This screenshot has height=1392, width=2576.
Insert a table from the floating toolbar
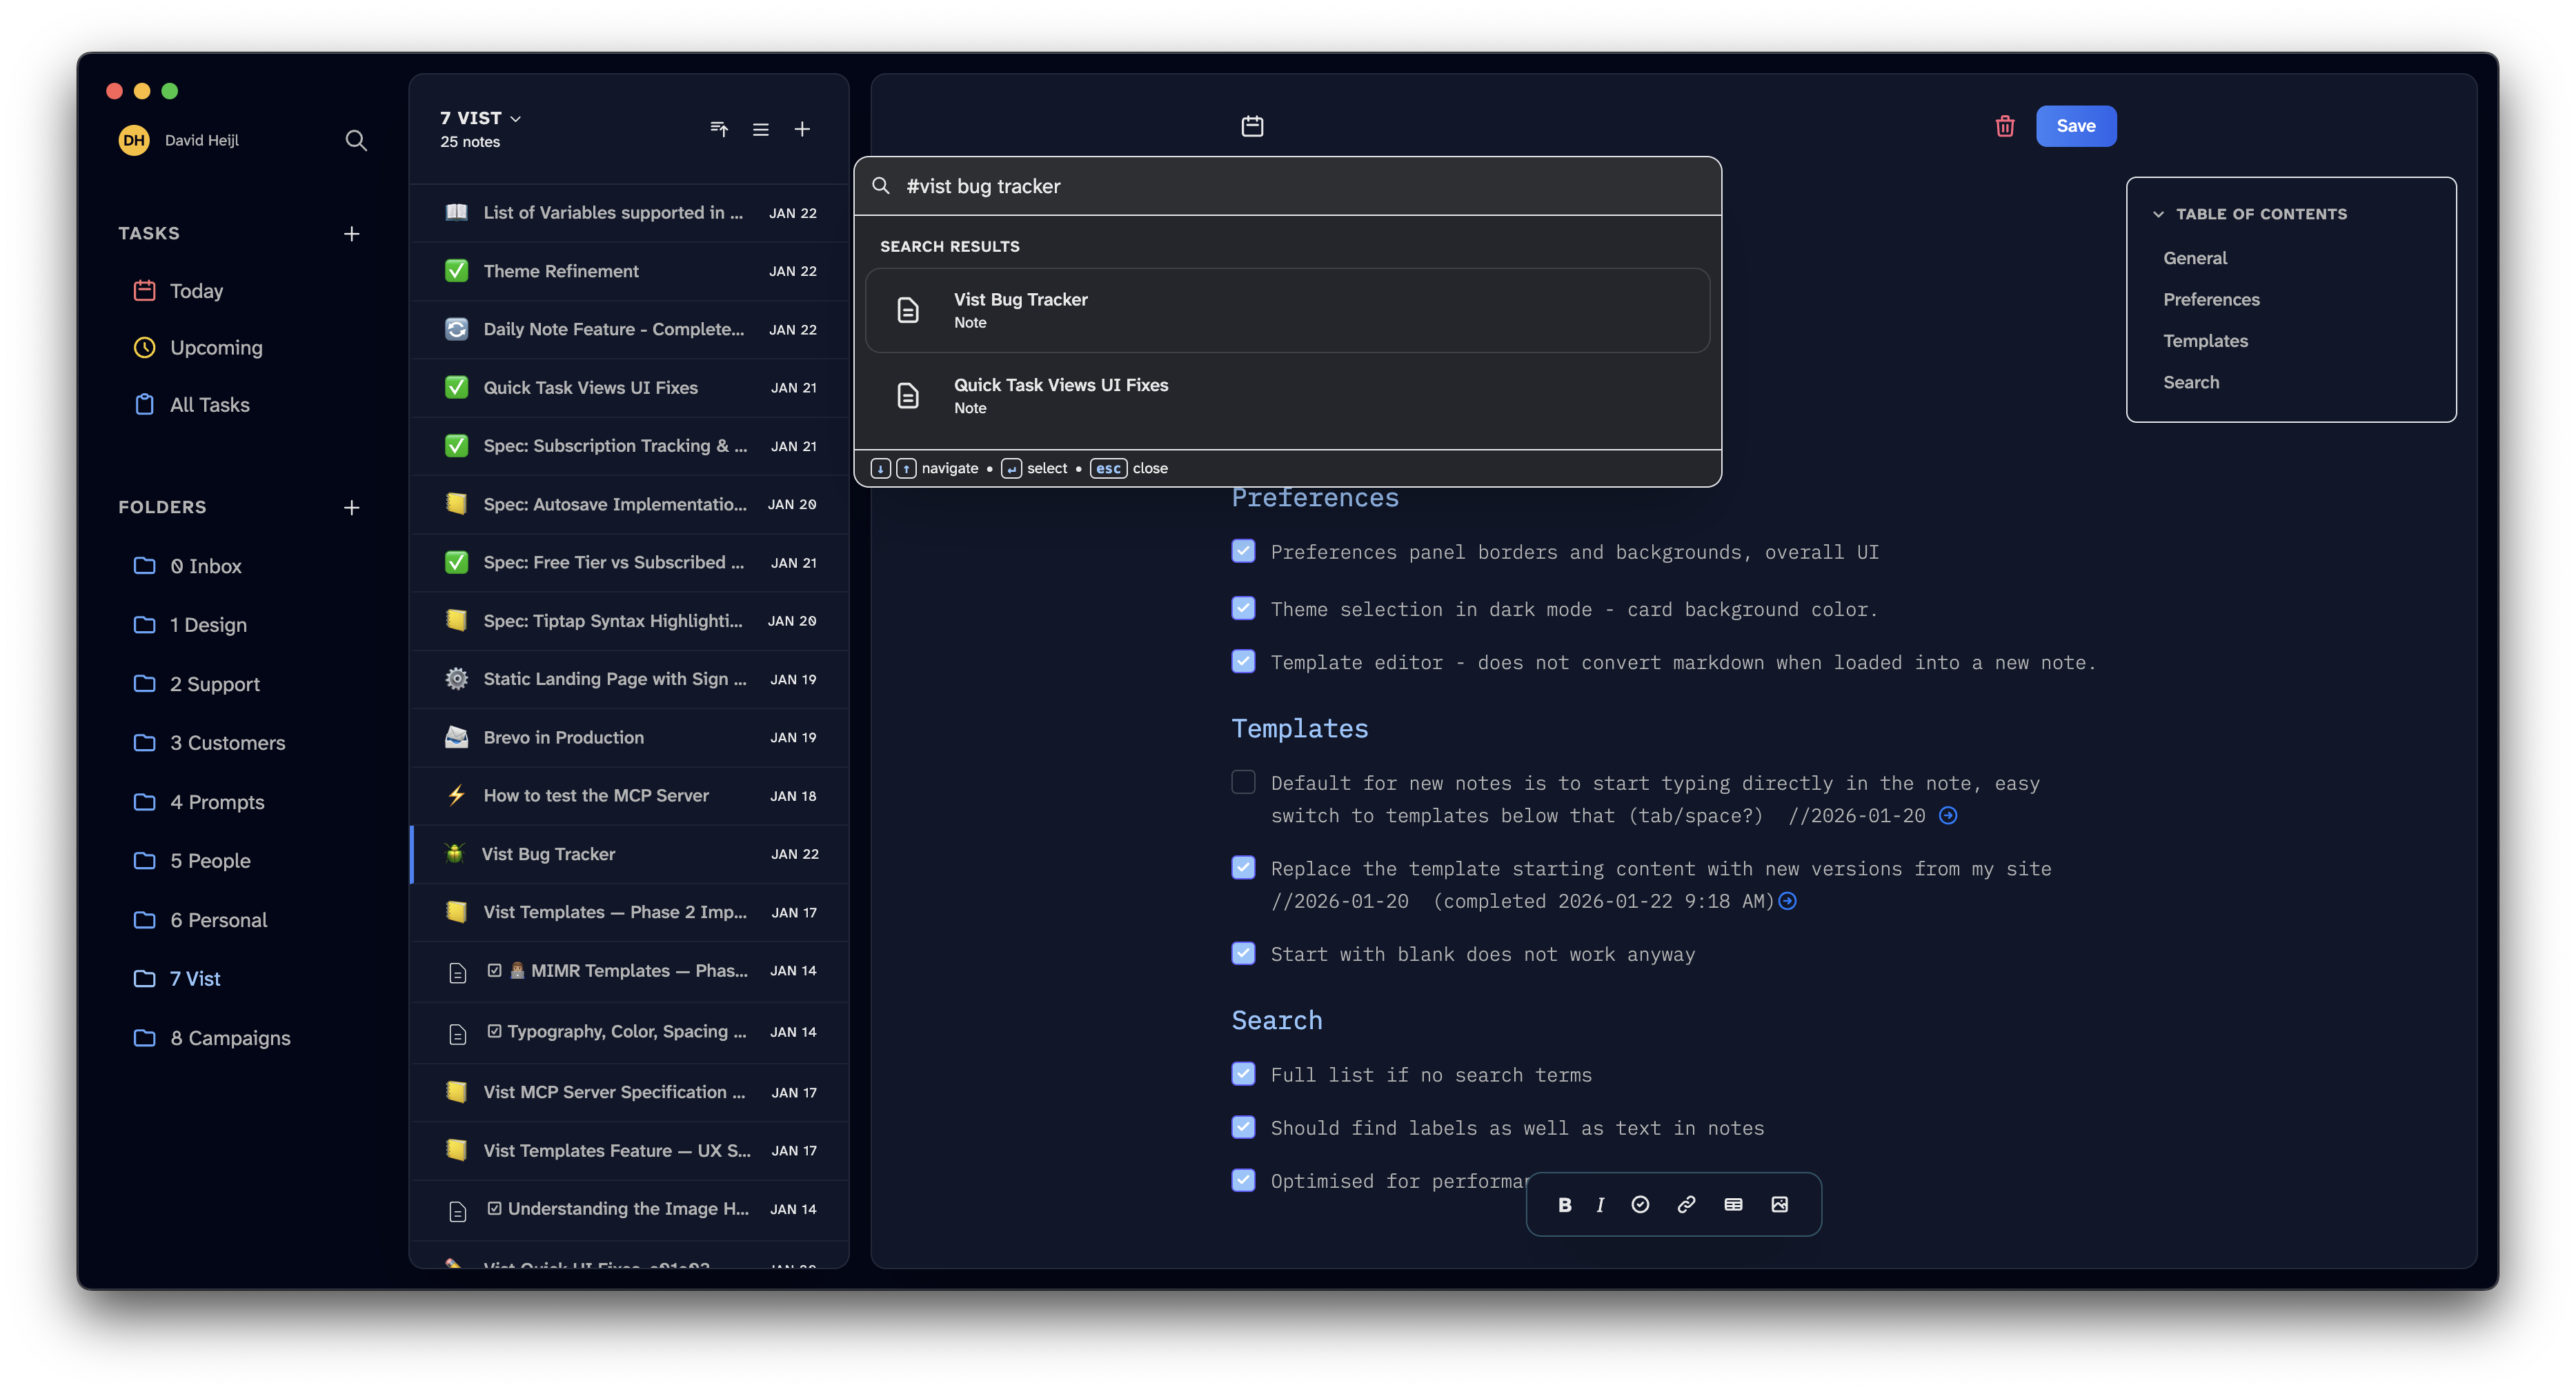click(x=1732, y=1204)
